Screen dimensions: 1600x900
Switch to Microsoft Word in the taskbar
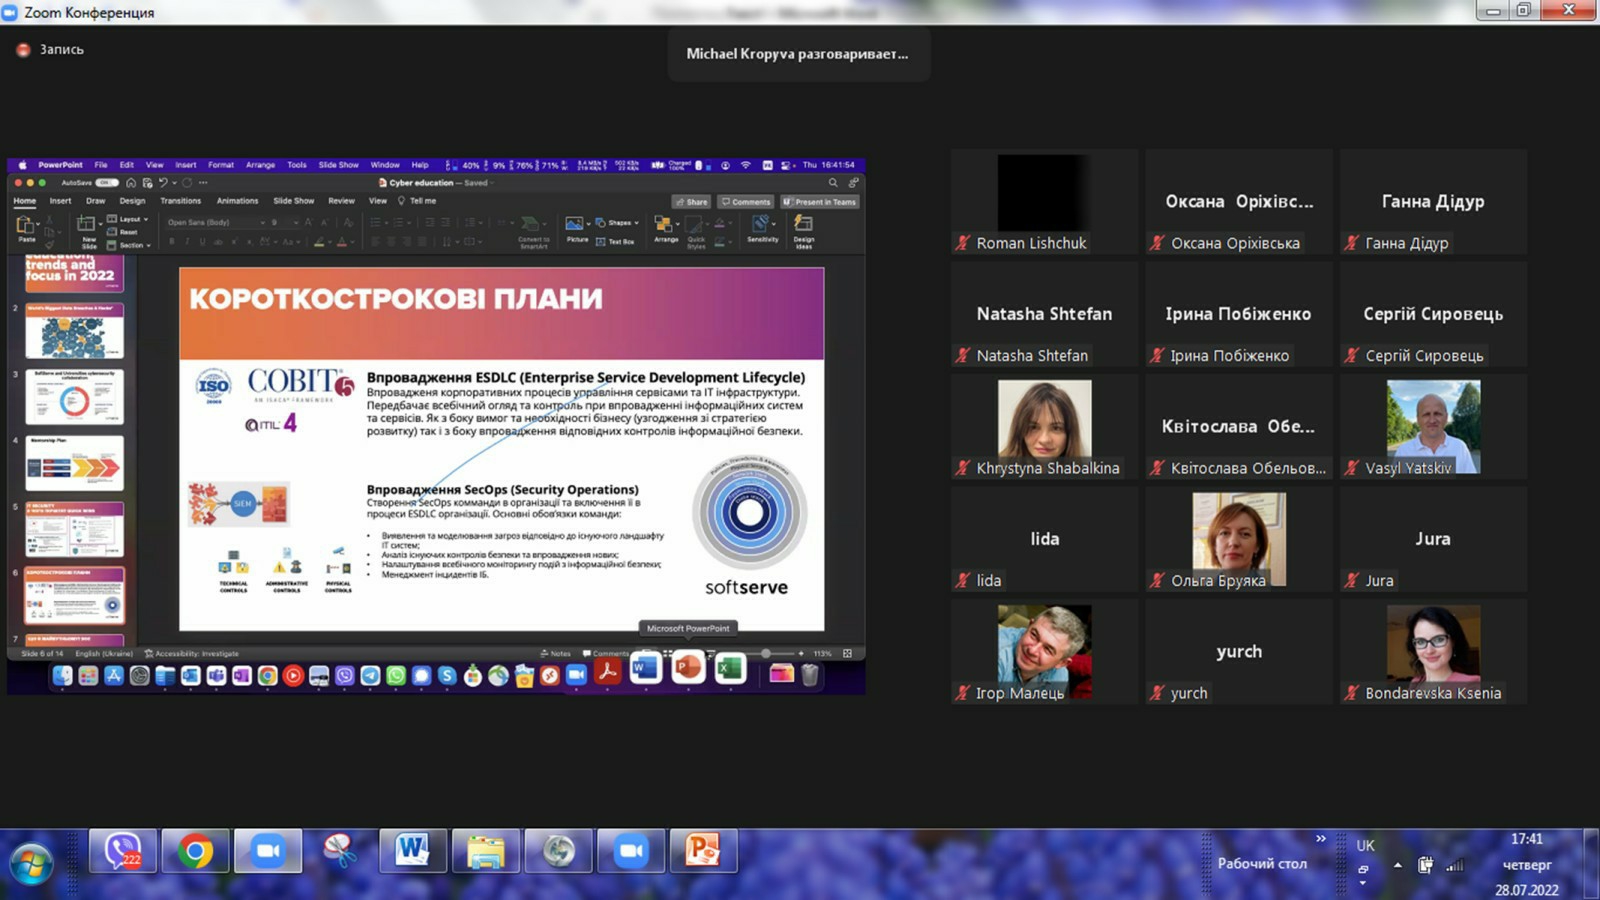tap(412, 851)
